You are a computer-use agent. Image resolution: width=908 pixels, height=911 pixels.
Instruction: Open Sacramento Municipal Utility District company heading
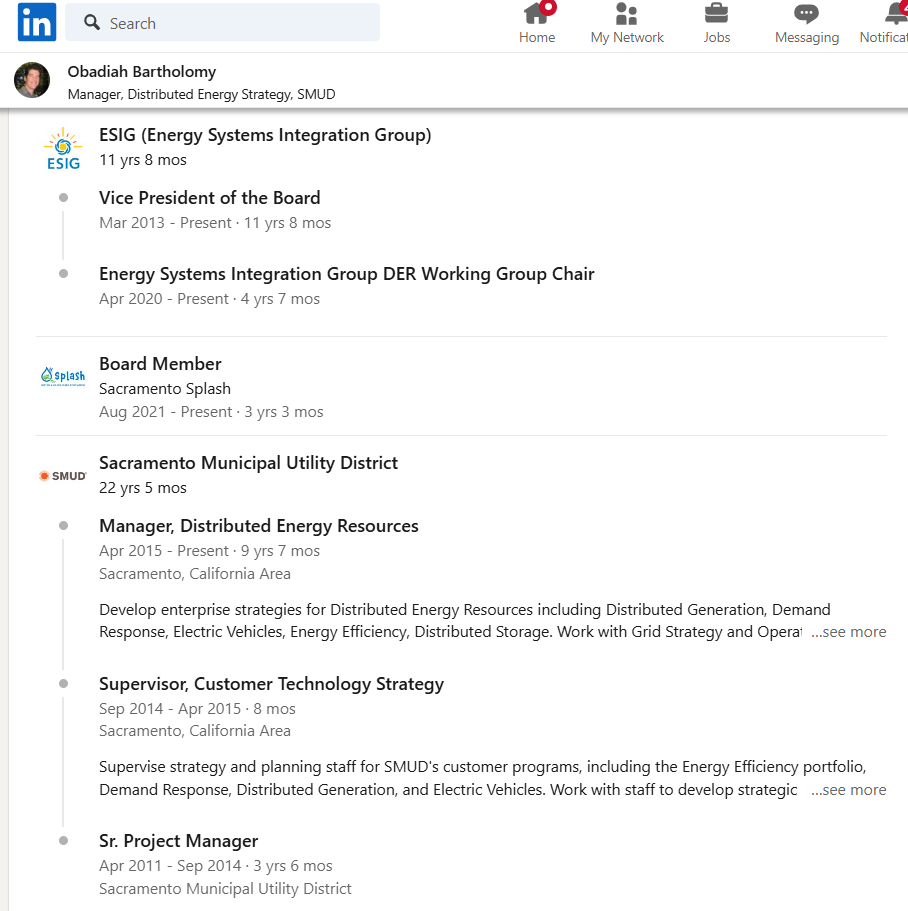click(248, 462)
